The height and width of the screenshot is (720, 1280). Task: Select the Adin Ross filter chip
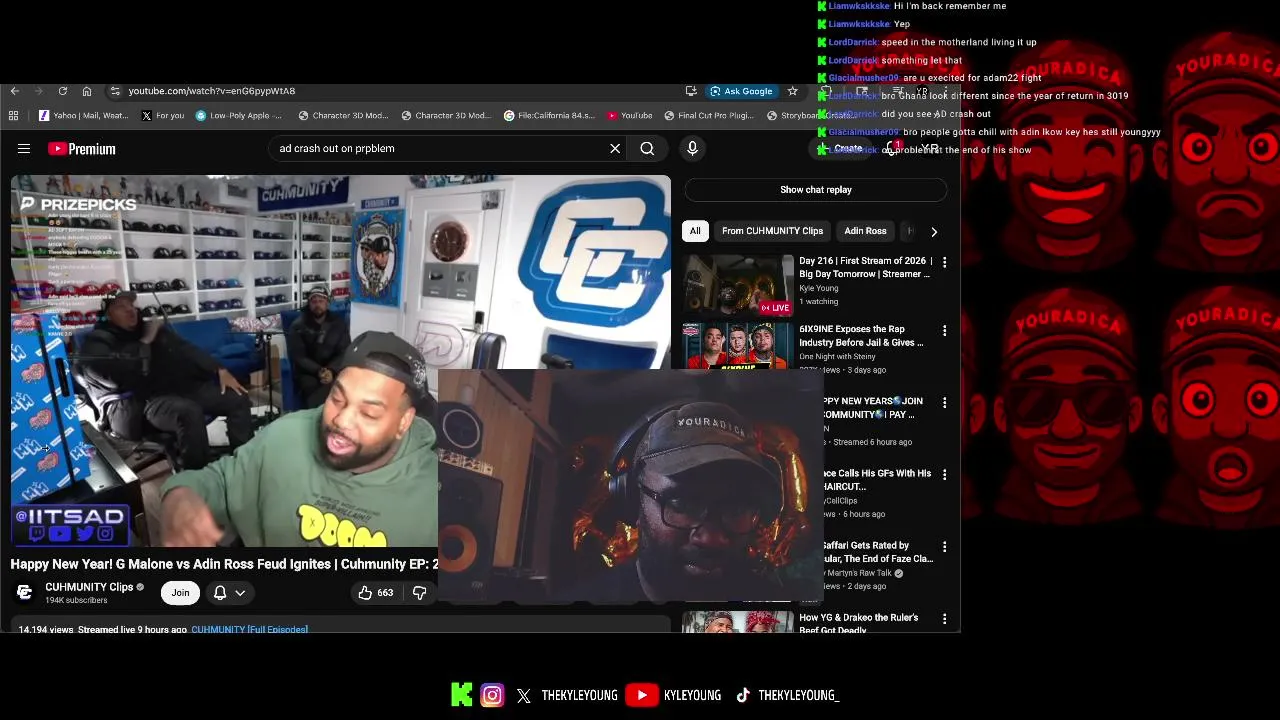(865, 231)
